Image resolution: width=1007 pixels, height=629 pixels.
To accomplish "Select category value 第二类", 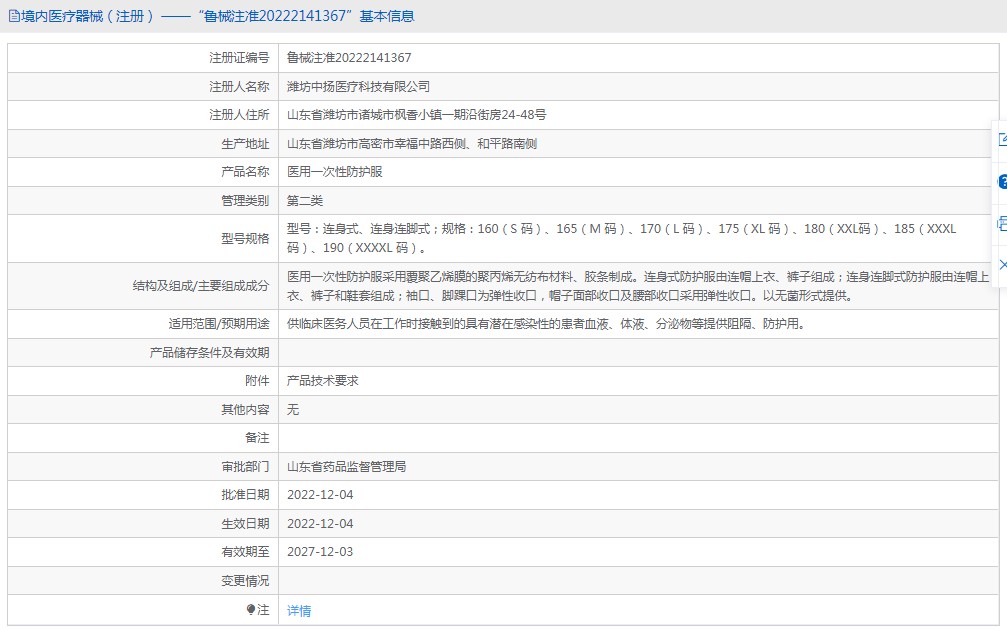I will pyautogui.click(x=304, y=200).
